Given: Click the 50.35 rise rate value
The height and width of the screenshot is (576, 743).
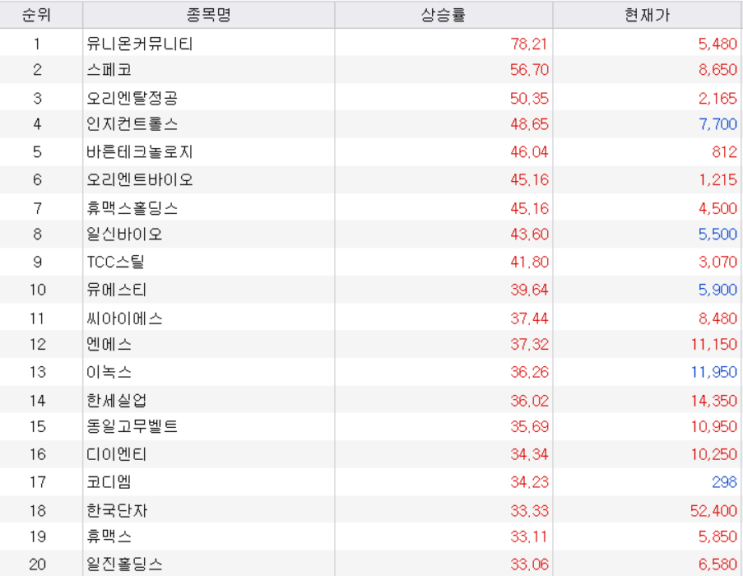Looking at the screenshot, I should [529, 98].
